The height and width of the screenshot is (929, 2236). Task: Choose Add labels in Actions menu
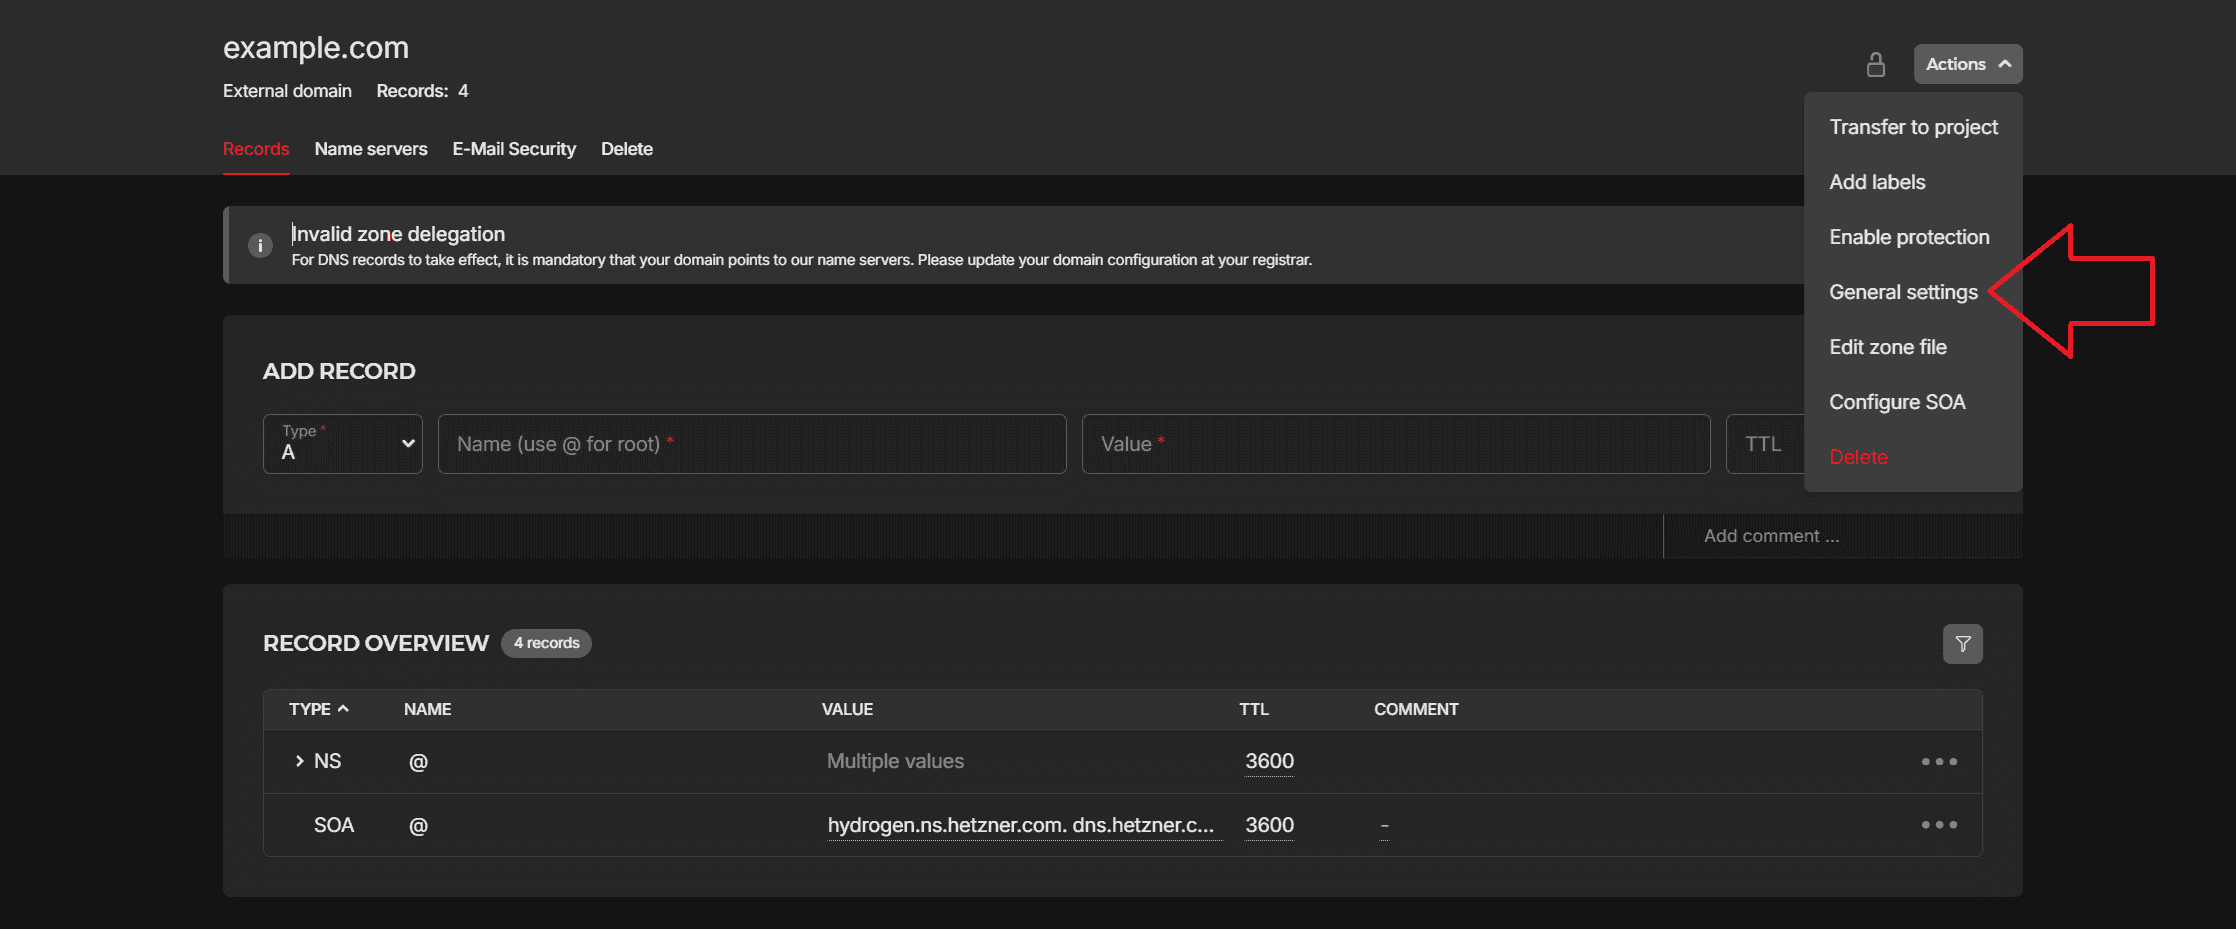pyautogui.click(x=1876, y=182)
